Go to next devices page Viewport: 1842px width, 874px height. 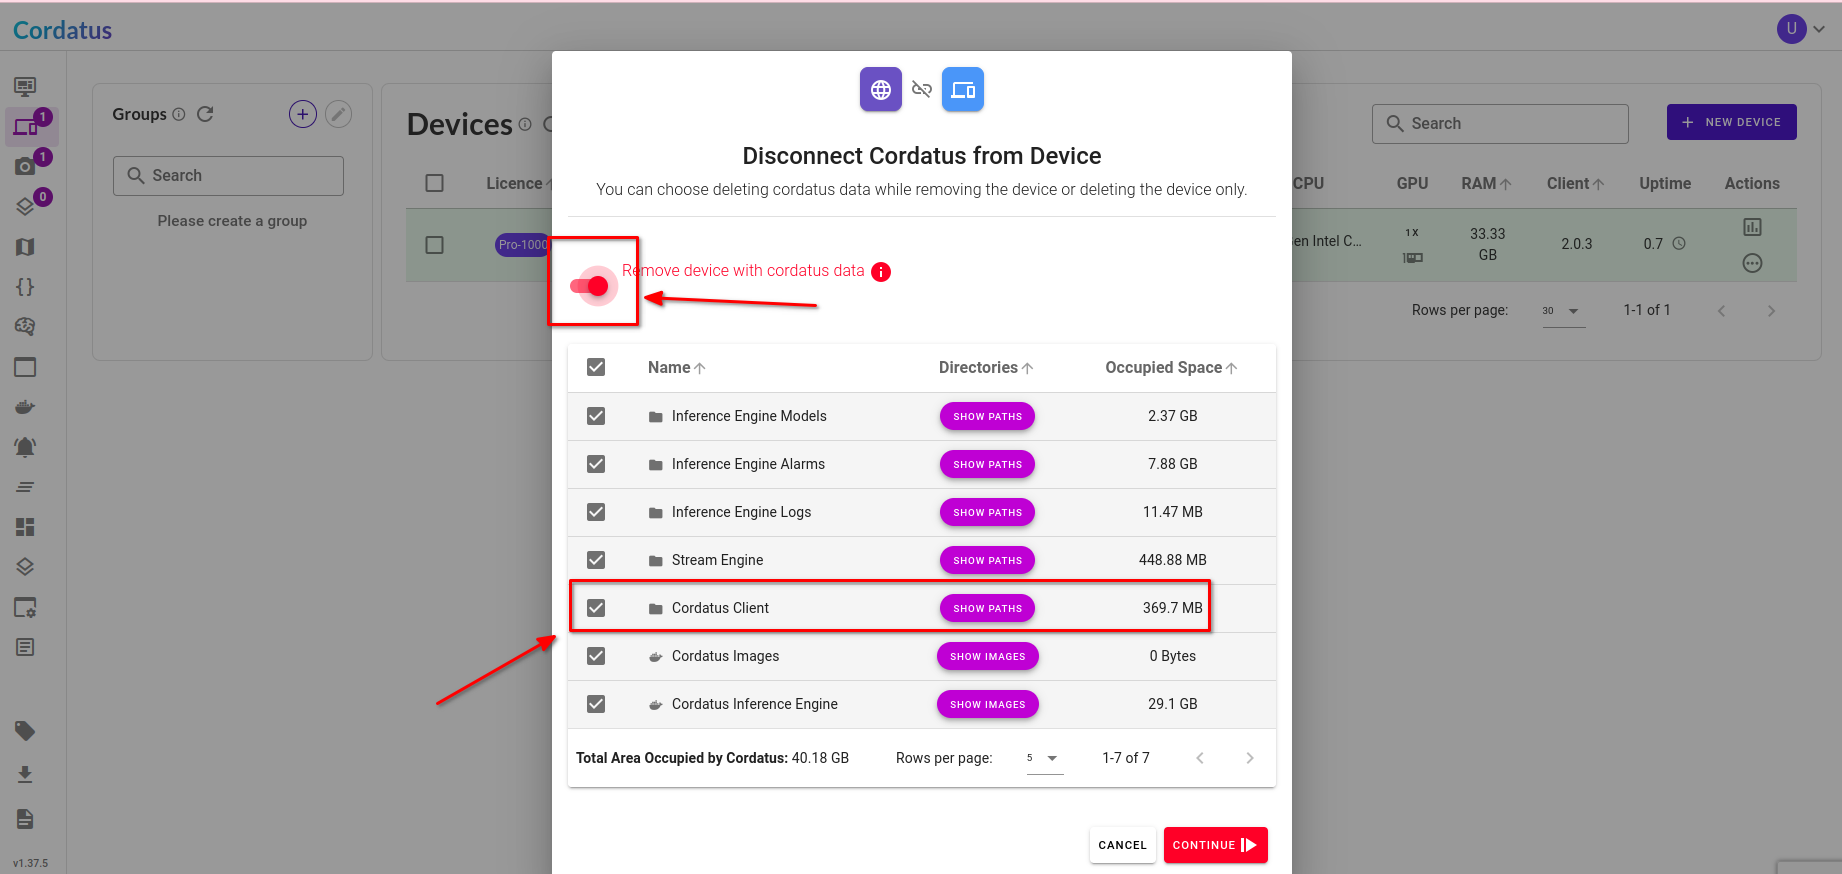[x=1771, y=311]
